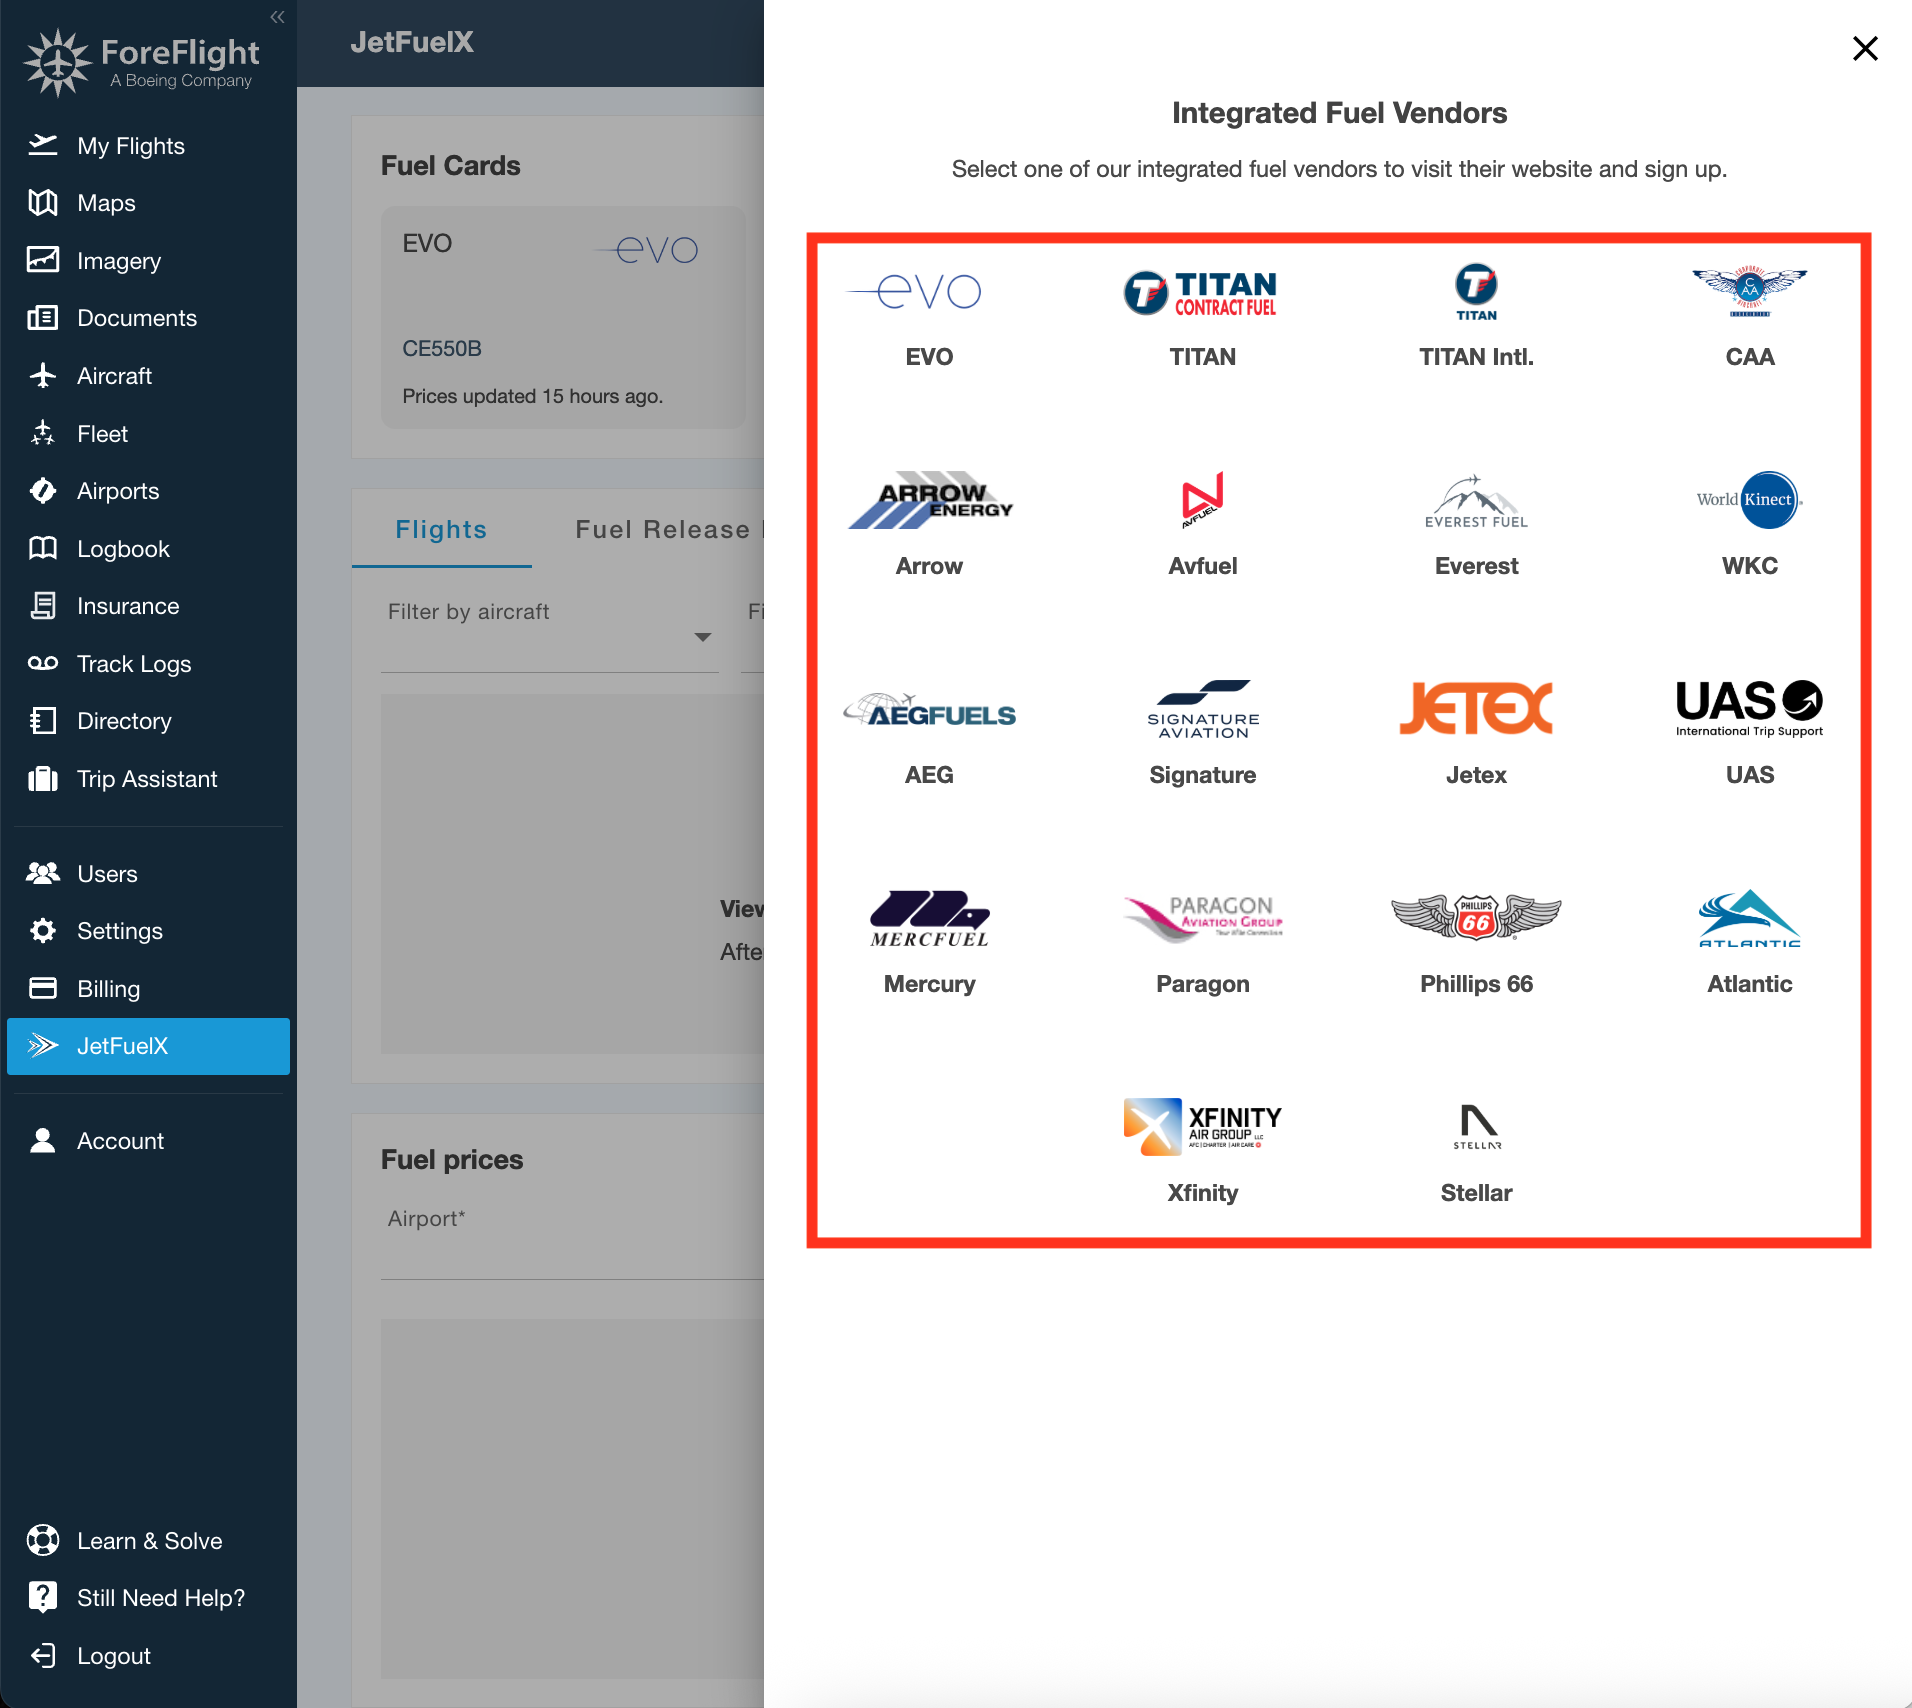Click the Airport input field under Fuel prices

tap(572, 1238)
